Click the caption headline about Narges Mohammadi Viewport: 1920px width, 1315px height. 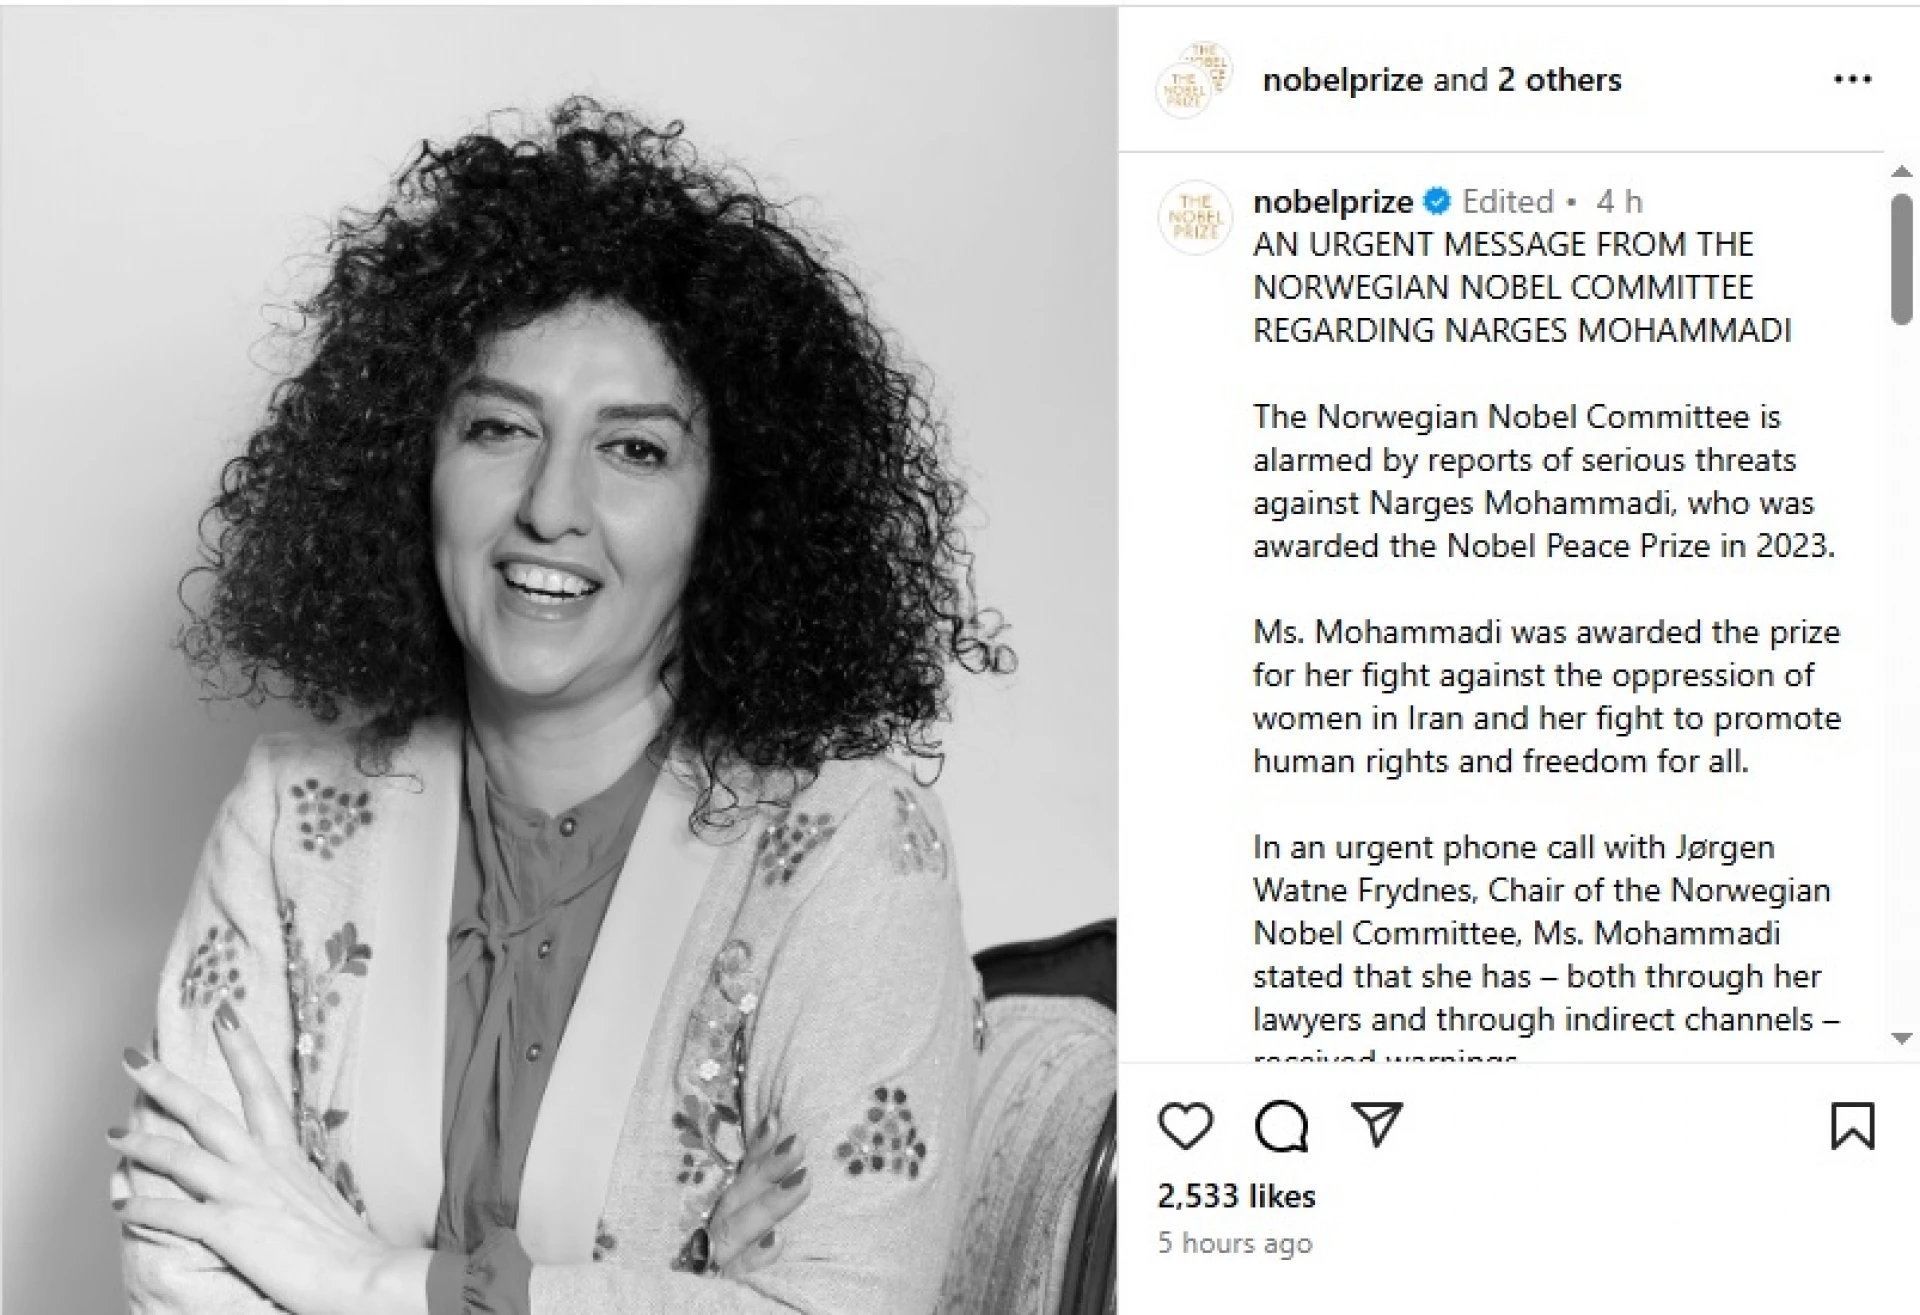coord(1522,287)
